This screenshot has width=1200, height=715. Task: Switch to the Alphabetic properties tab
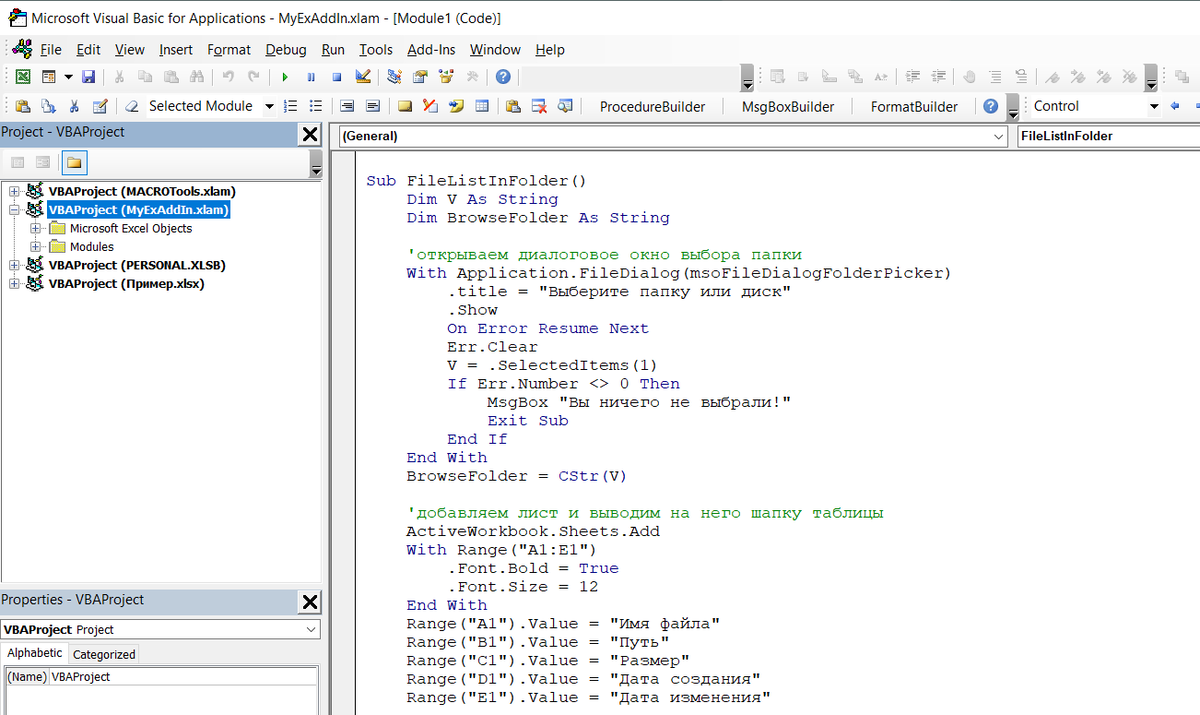35,653
